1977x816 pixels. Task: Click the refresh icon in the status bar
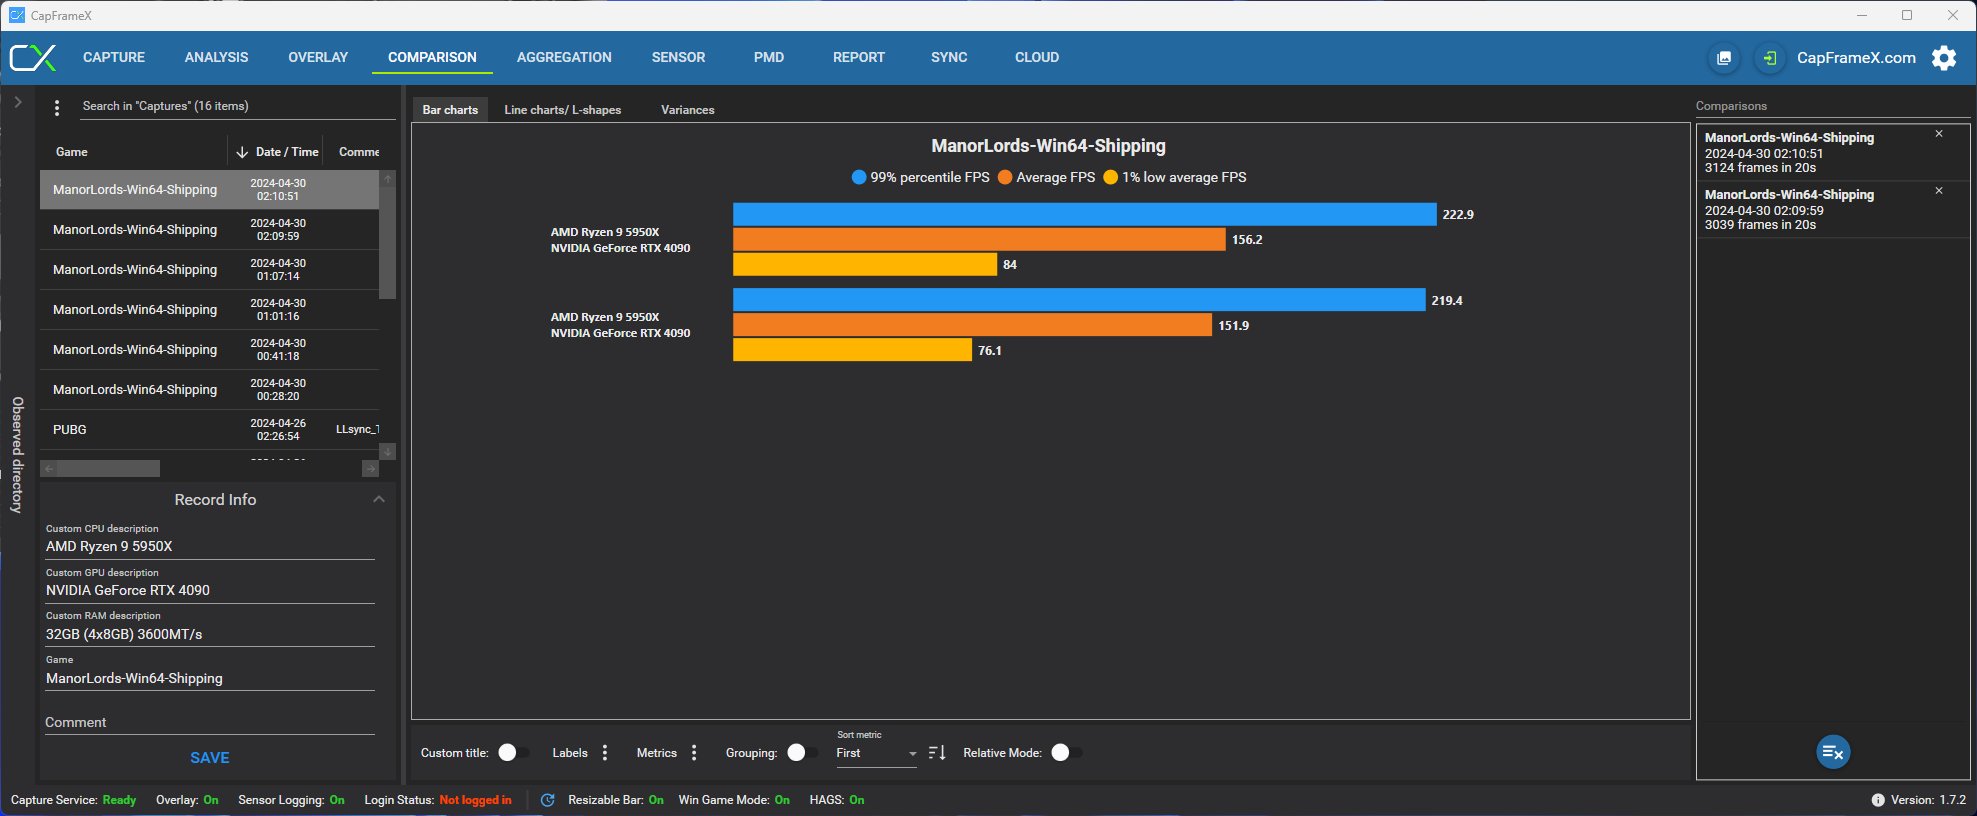pyautogui.click(x=547, y=800)
